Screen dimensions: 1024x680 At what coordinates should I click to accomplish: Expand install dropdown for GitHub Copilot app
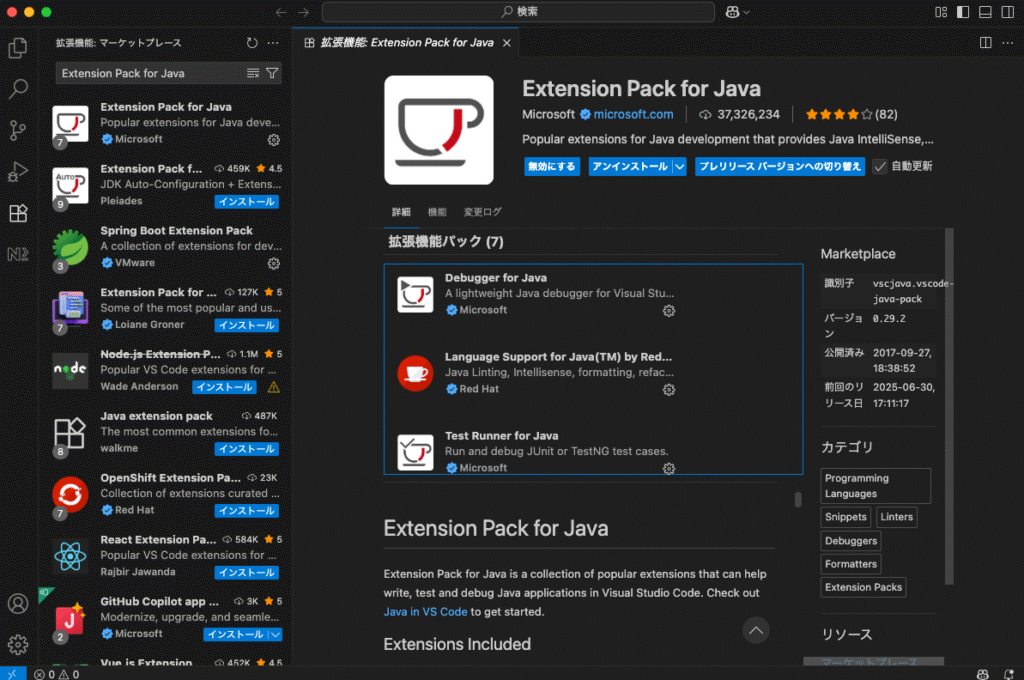point(276,634)
